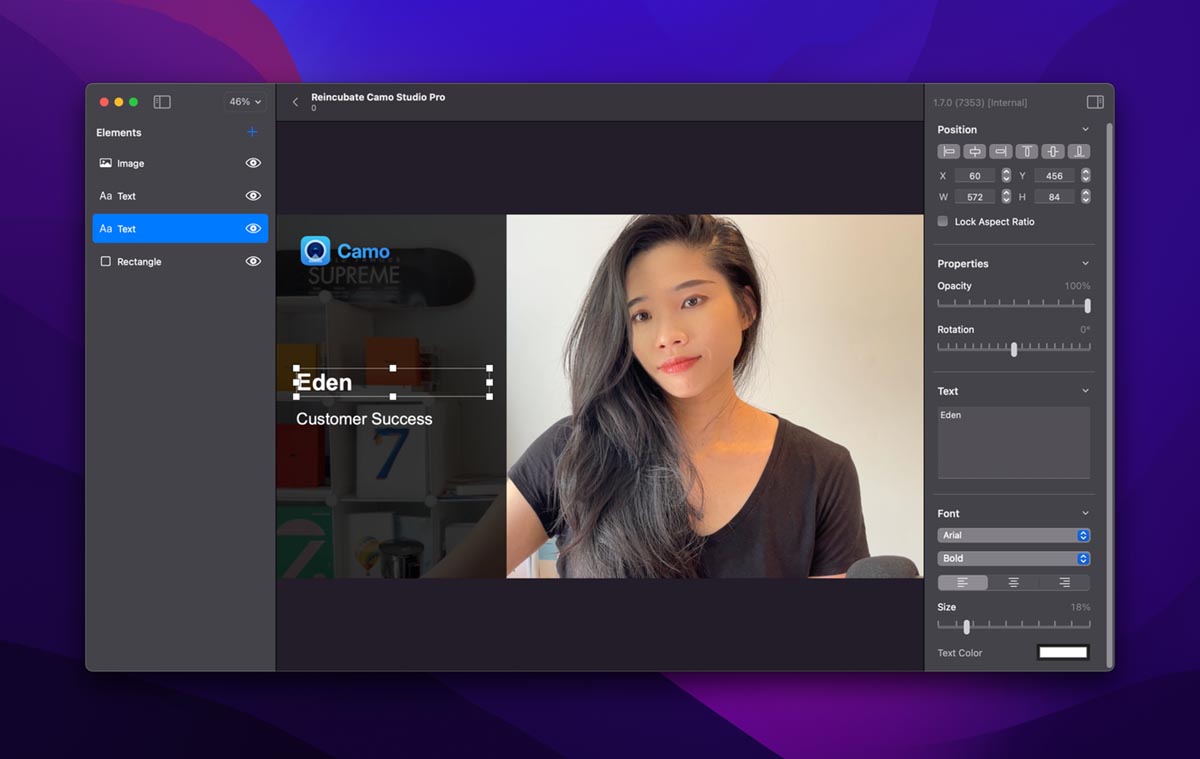The image size is (1200, 759).
Task: Open the 46% zoom dropdown
Action: (x=245, y=102)
